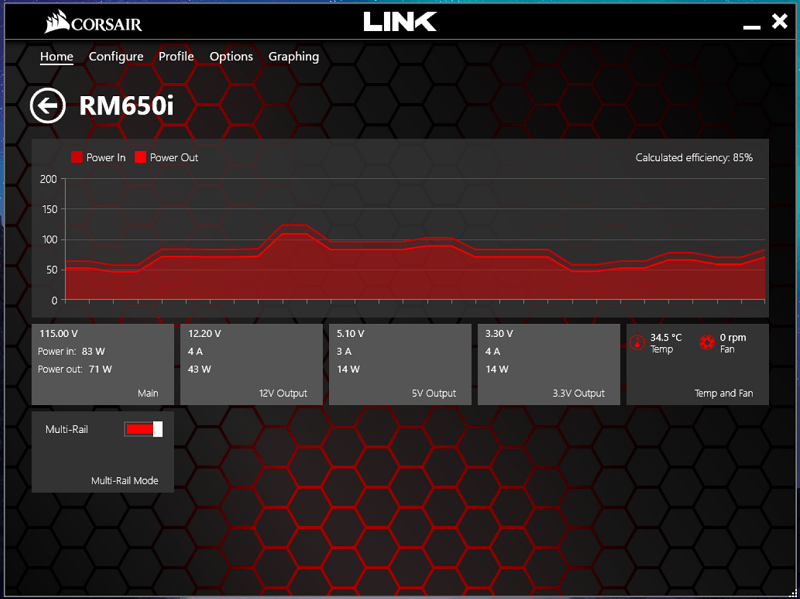Click the LINK title logo
This screenshot has height=599, width=800.
tap(400, 22)
